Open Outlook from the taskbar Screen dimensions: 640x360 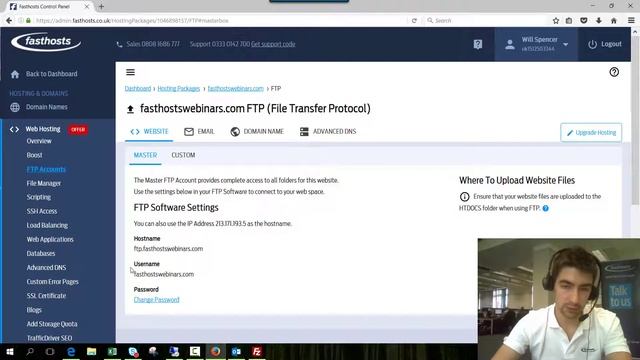click(236, 351)
